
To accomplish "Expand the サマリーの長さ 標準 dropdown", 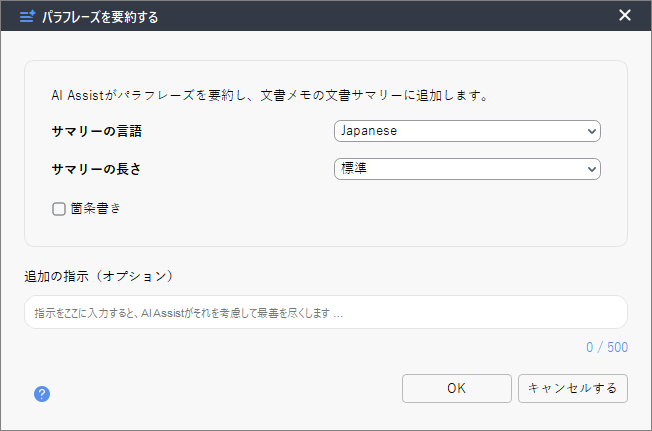I will [467, 169].
